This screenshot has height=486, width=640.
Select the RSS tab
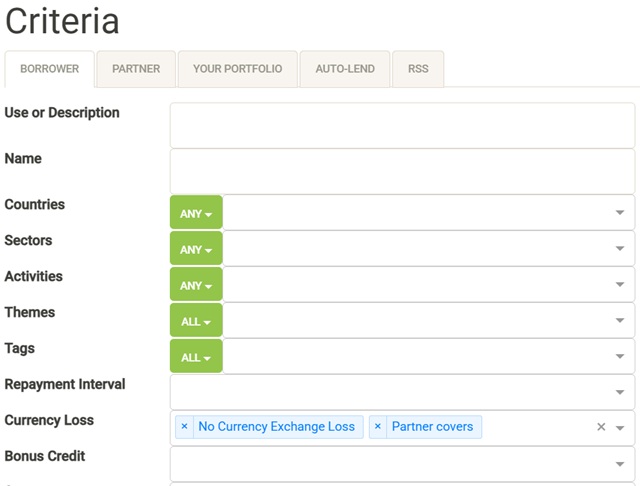[x=418, y=69]
